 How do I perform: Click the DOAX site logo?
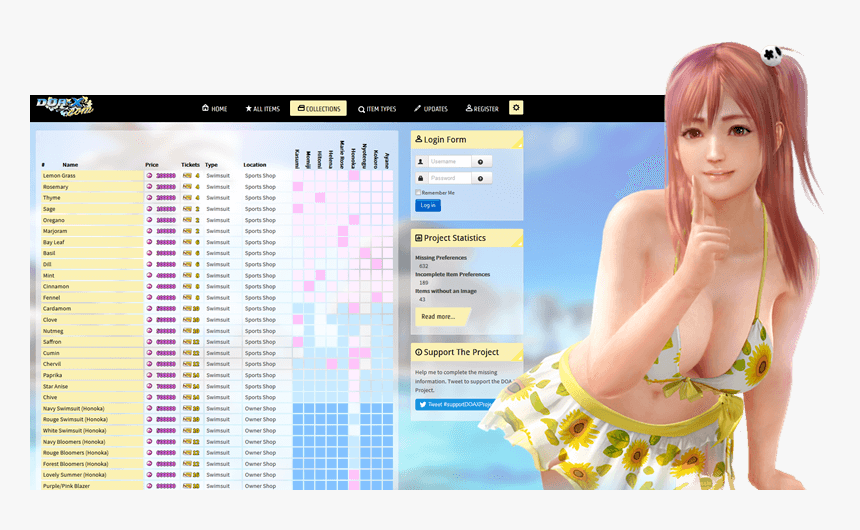[x=65, y=106]
